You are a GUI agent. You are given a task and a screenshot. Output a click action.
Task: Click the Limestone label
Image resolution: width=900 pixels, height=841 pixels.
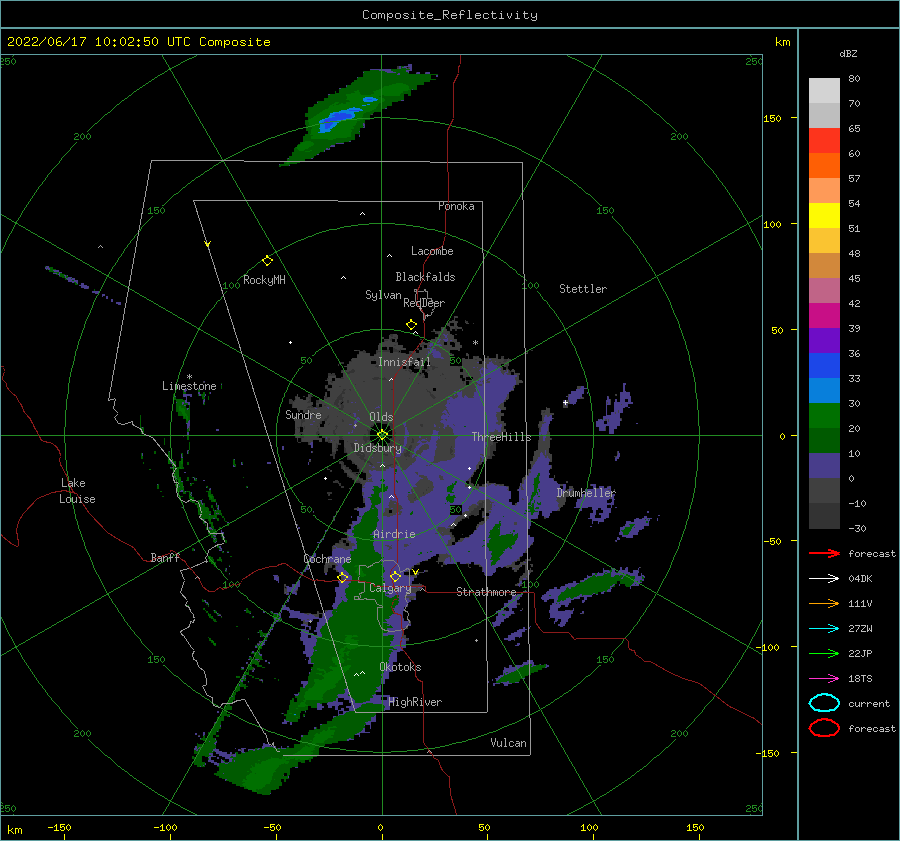click(189, 386)
